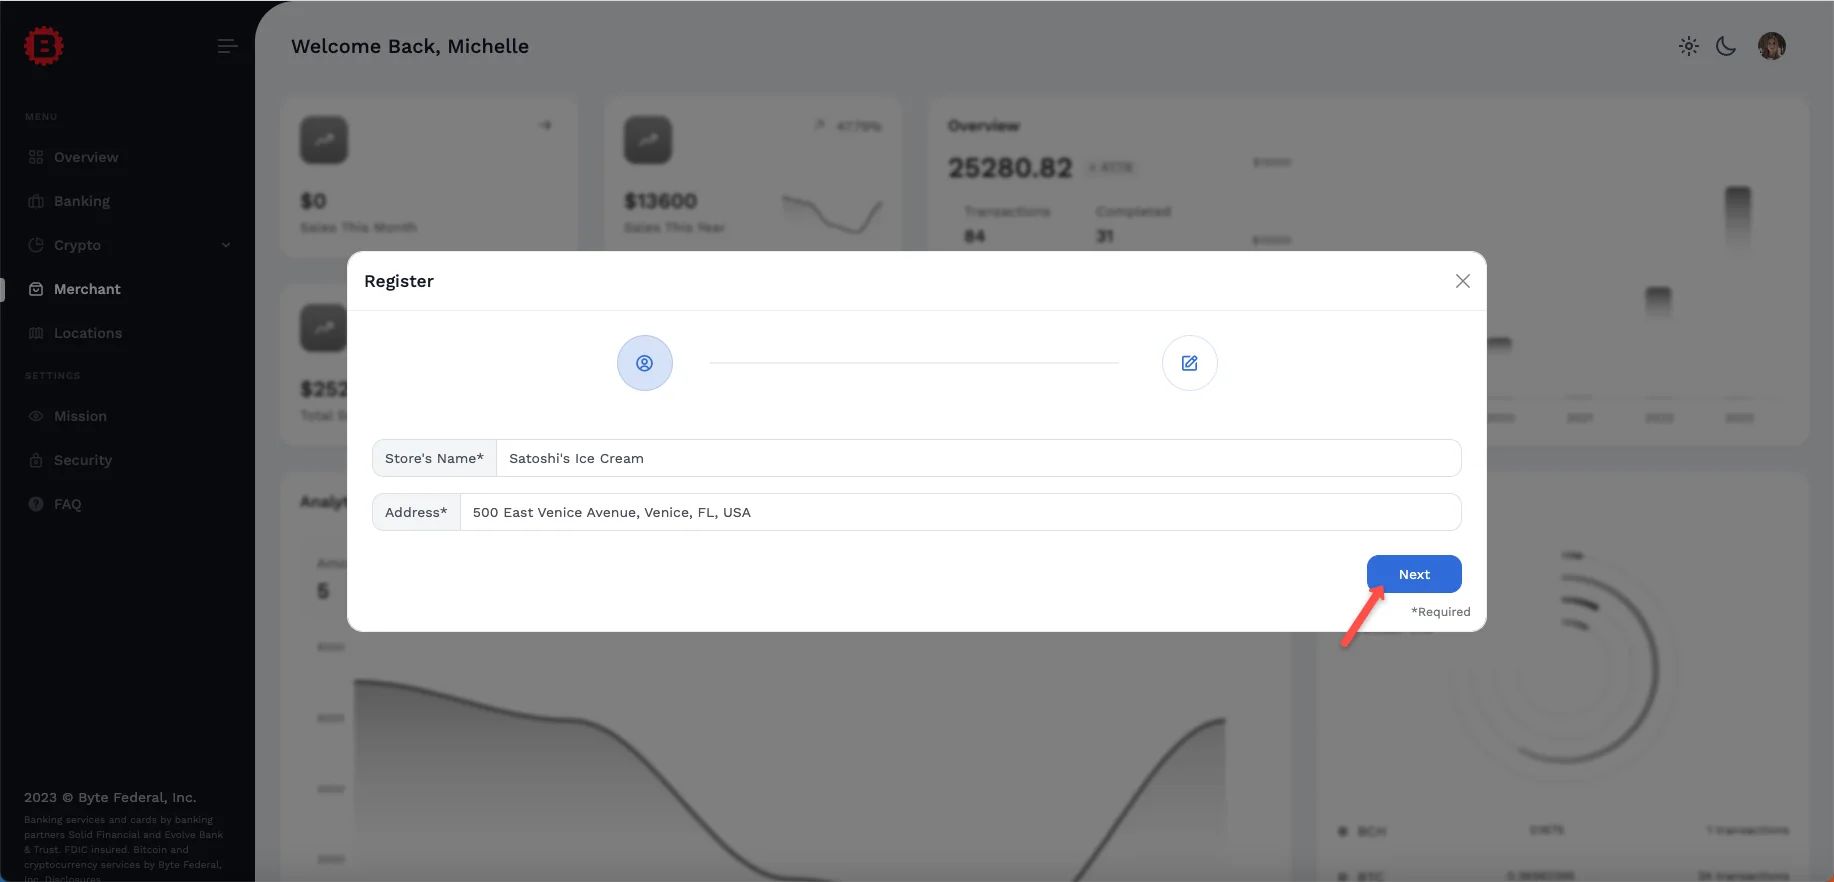Select the edit details step icon

click(x=1190, y=363)
